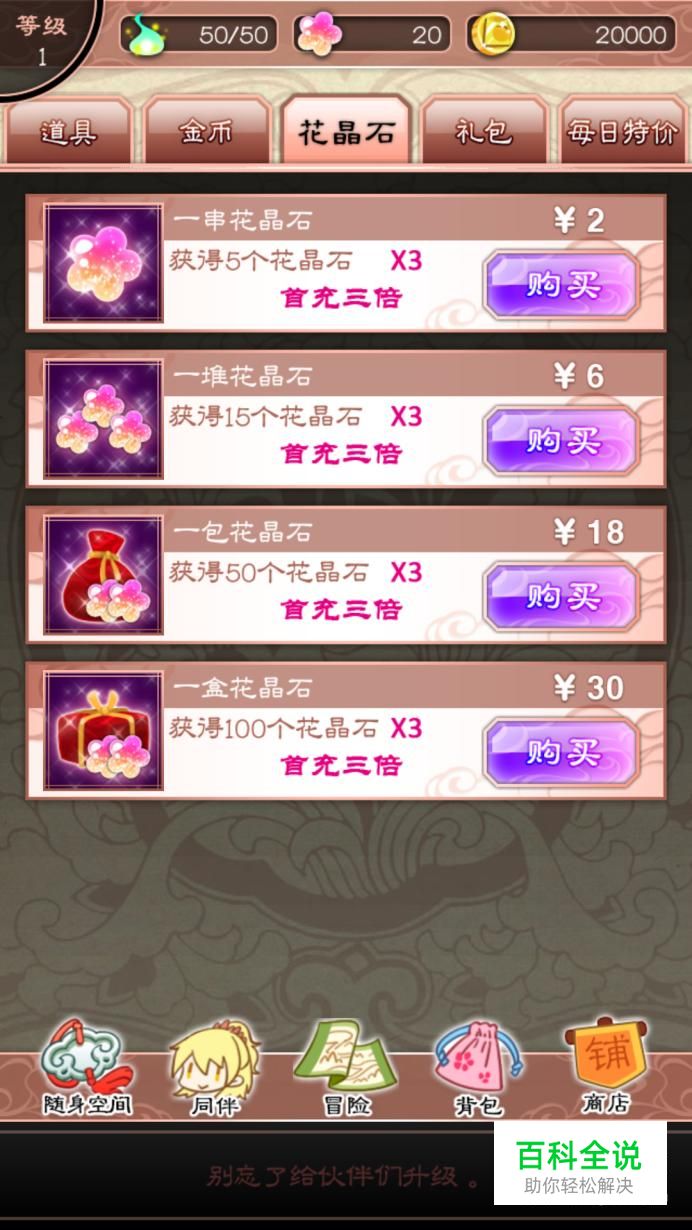Switch to the 道具 tab

click(x=69, y=131)
